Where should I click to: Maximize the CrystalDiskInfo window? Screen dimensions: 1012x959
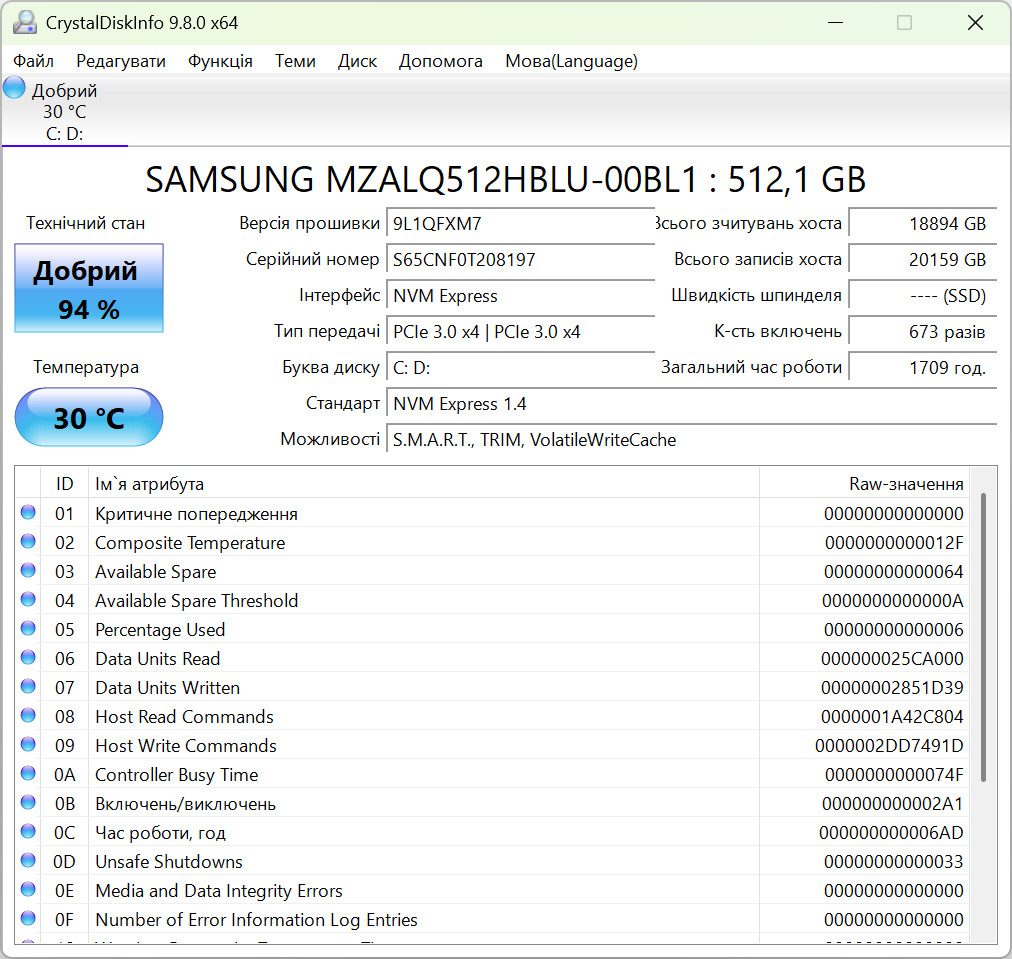[904, 23]
